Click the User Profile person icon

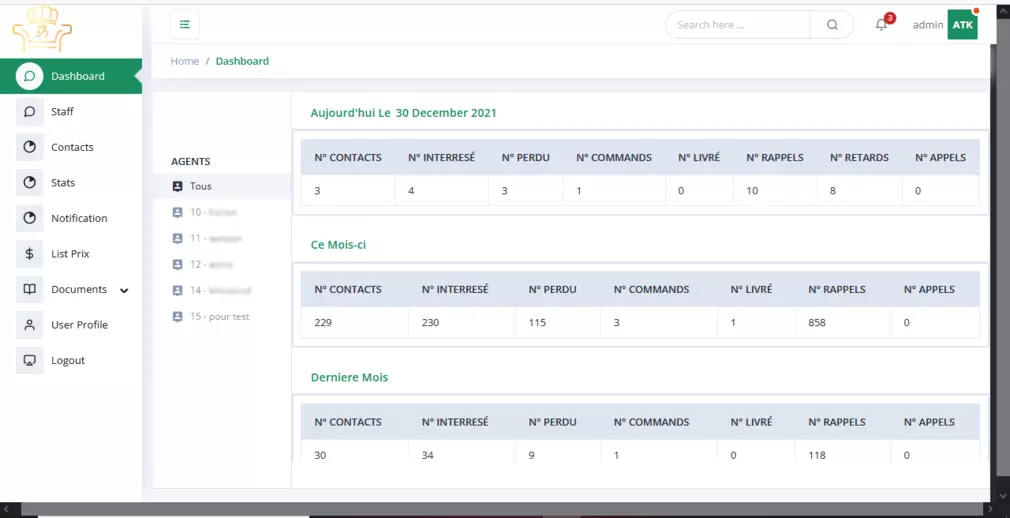click(x=30, y=325)
